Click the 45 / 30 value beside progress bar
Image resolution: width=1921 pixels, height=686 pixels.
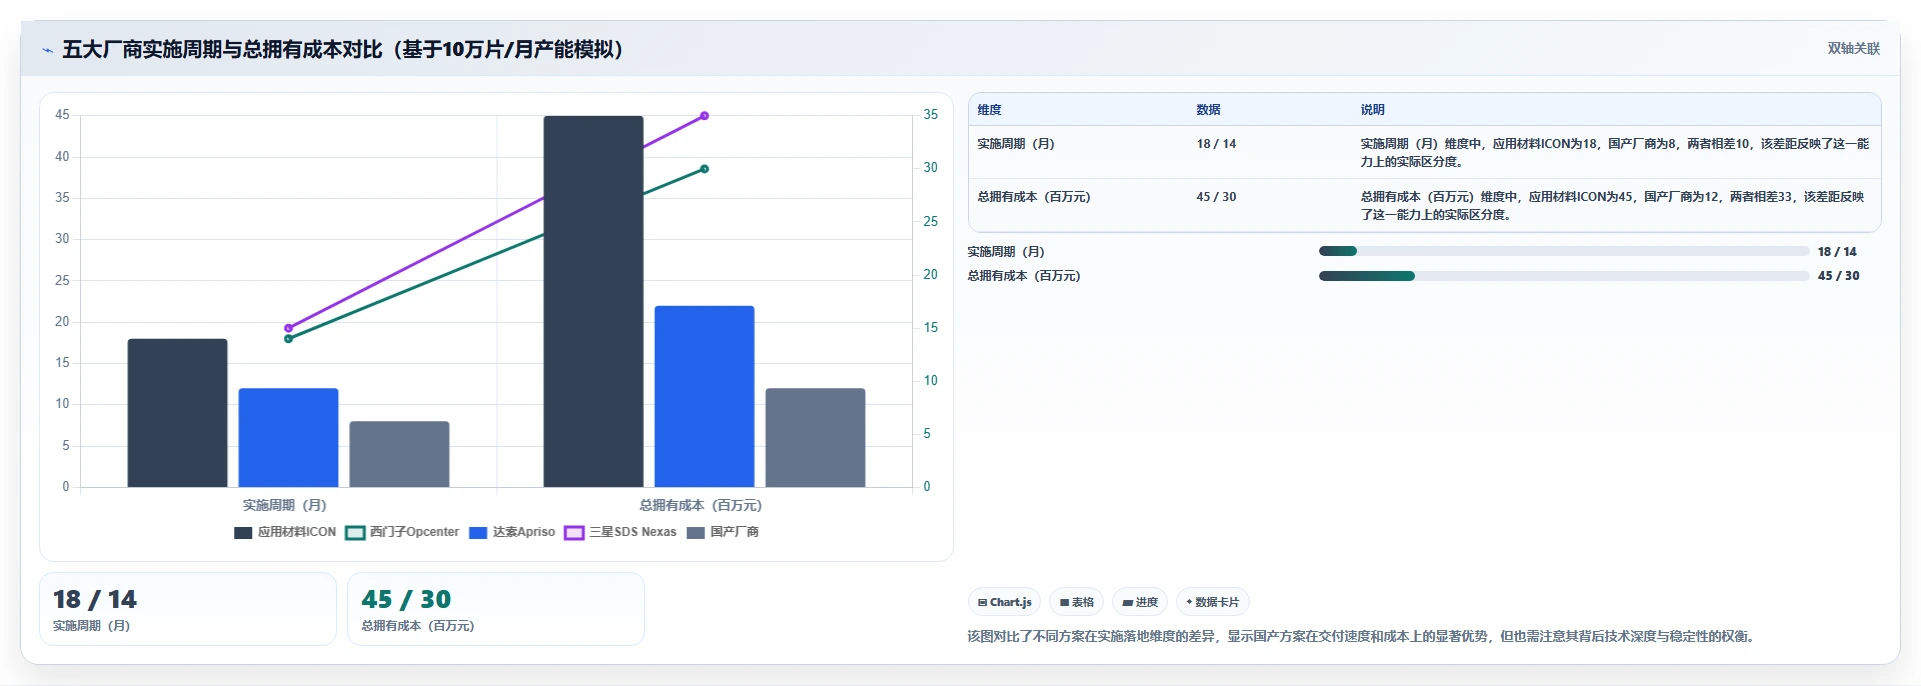pos(1838,276)
